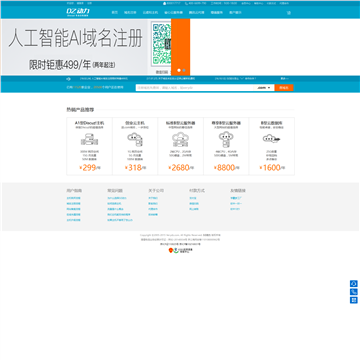Open first link under 用户指南 footer column

pyautogui.click(x=73, y=198)
